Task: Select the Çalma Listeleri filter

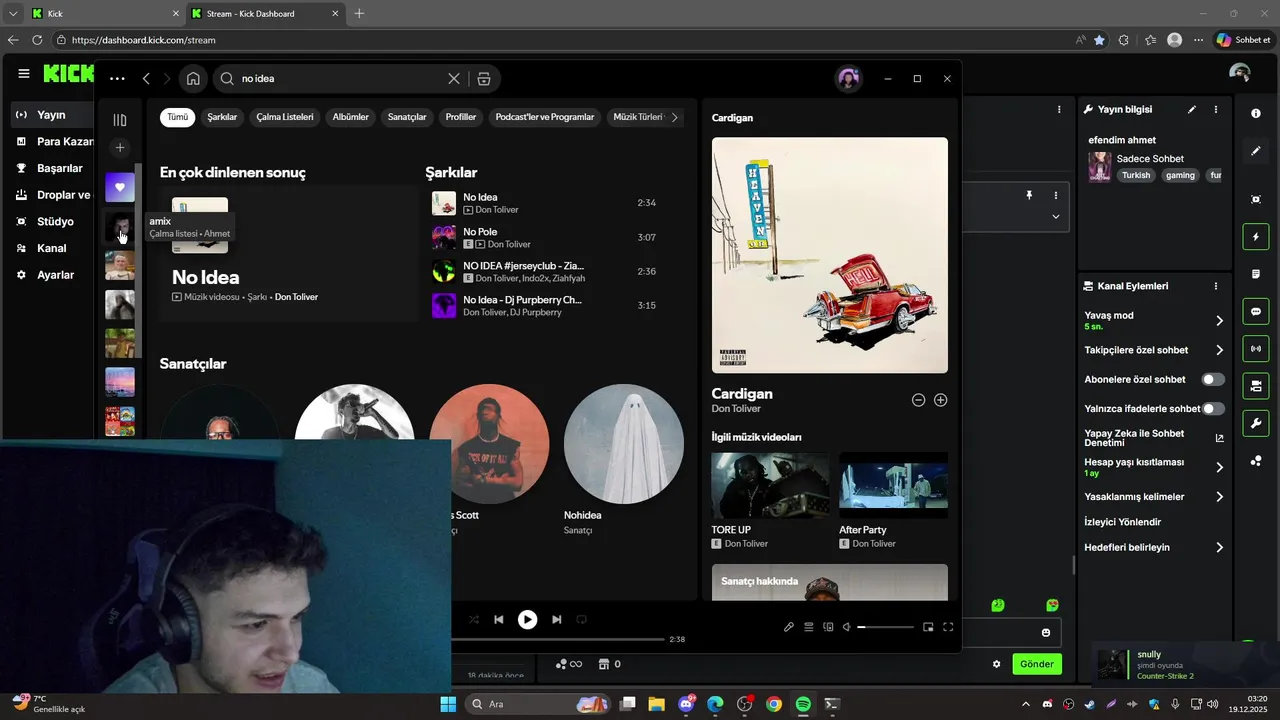Action: coord(285,117)
